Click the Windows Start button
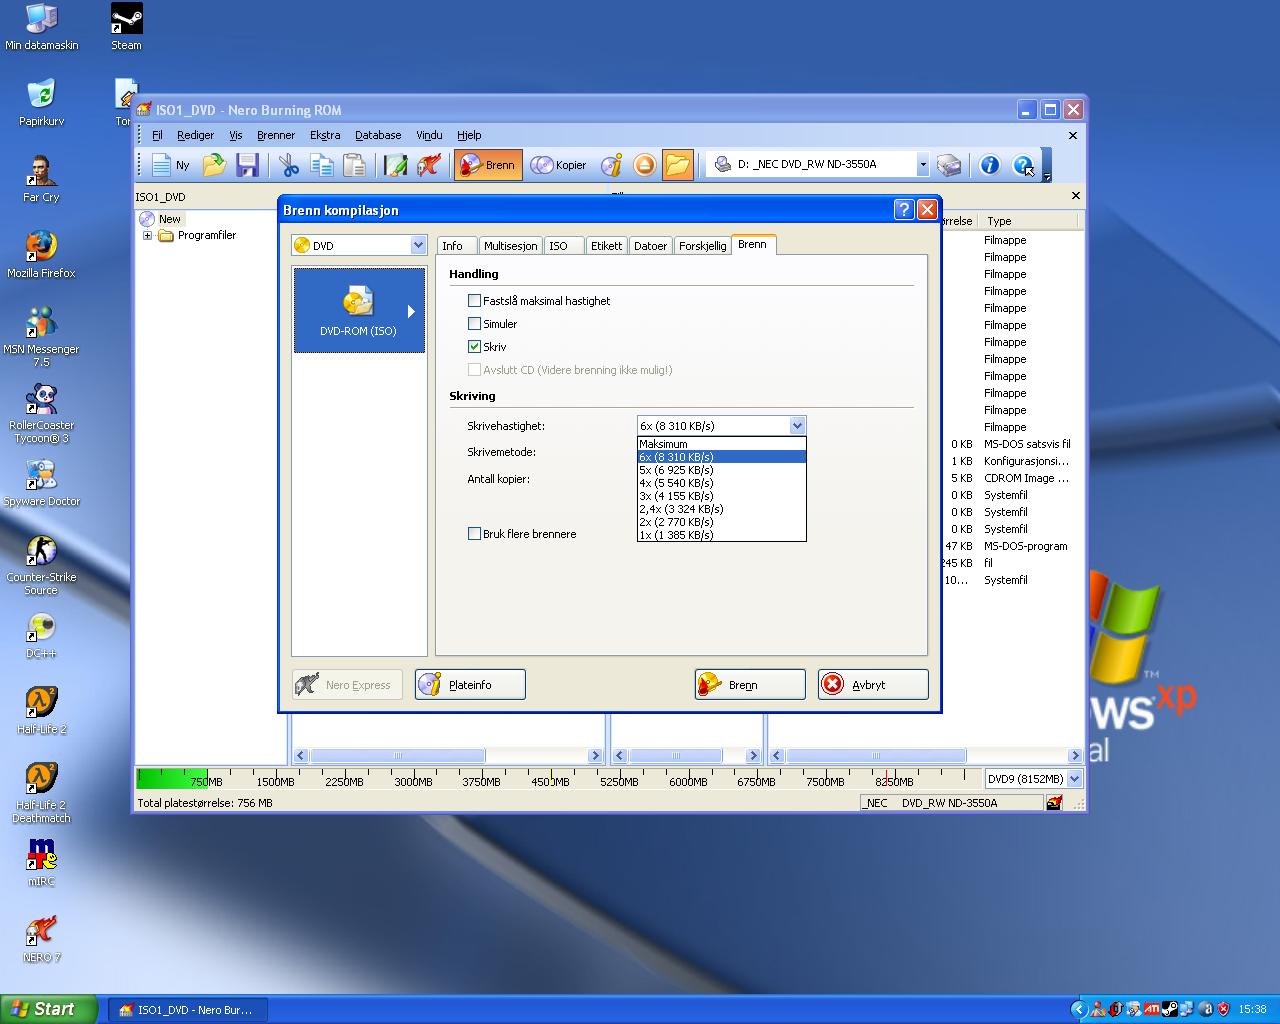This screenshot has width=1280, height=1024. (x=49, y=1009)
